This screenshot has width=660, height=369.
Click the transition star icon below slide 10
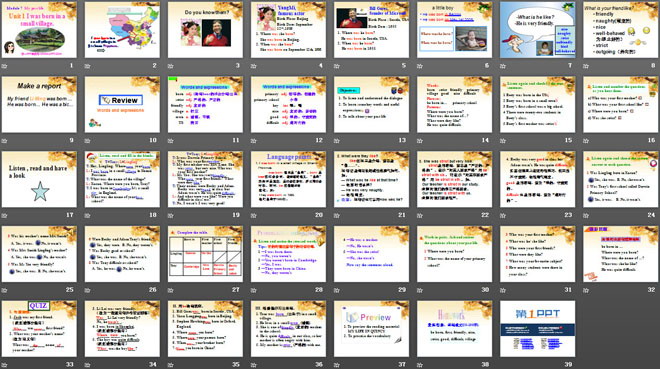coord(88,141)
